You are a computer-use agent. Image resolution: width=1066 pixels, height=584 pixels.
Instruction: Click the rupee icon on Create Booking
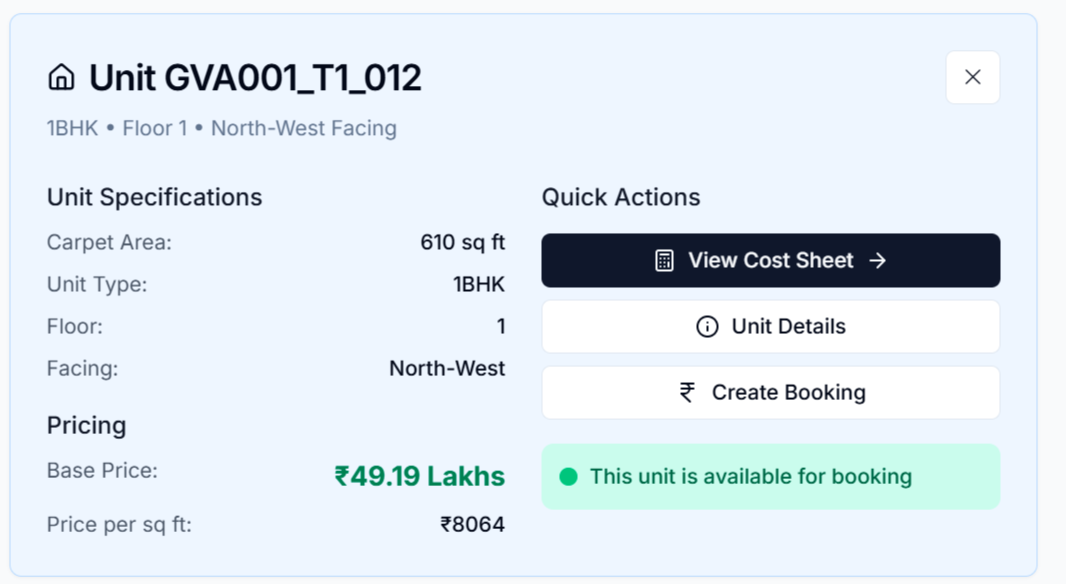click(687, 392)
